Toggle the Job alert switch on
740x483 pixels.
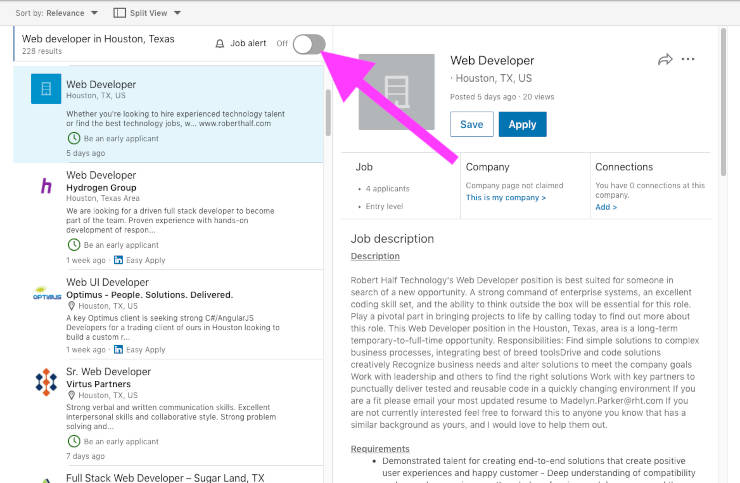(x=309, y=44)
